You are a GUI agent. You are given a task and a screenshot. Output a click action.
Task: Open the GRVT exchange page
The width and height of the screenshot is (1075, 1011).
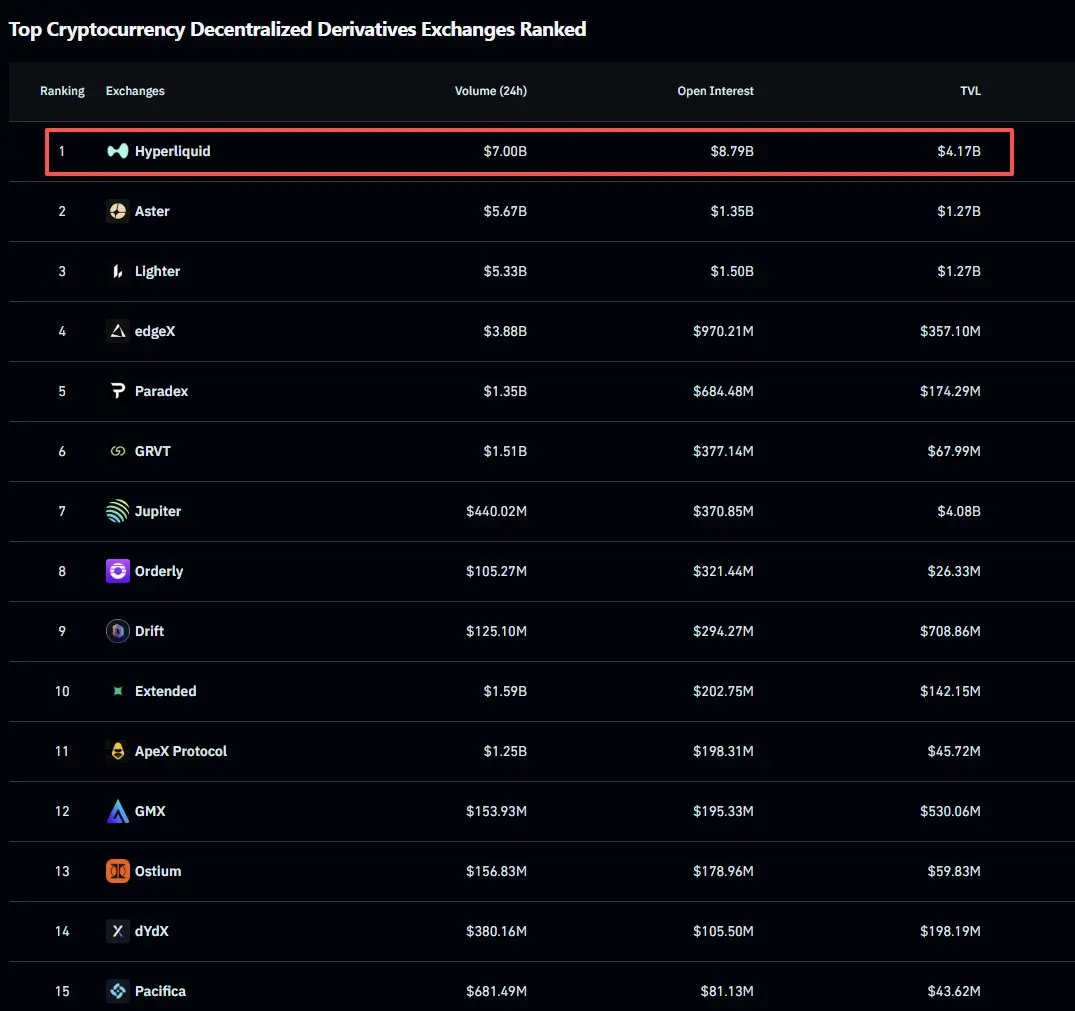[152, 451]
